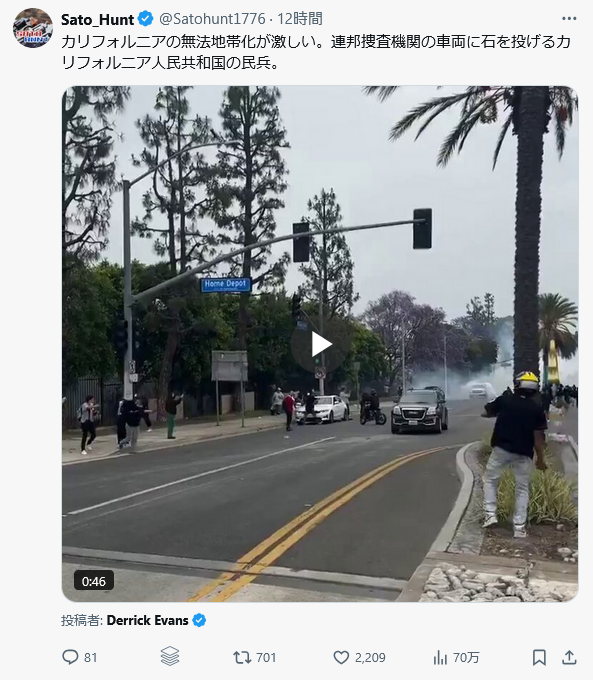Open the reply comment icon
The width and height of the screenshot is (593, 680).
coord(70,657)
